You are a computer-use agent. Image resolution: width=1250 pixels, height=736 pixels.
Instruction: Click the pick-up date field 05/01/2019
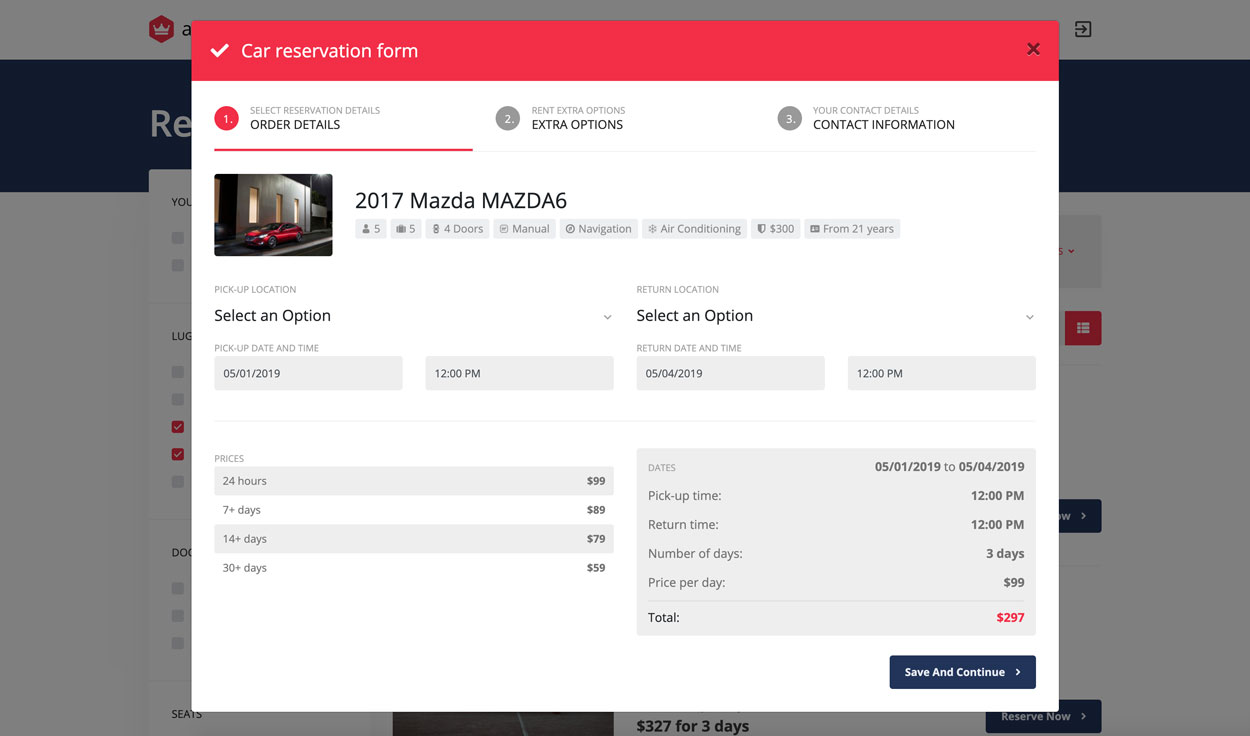pyautogui.click(x=308, y=373)
